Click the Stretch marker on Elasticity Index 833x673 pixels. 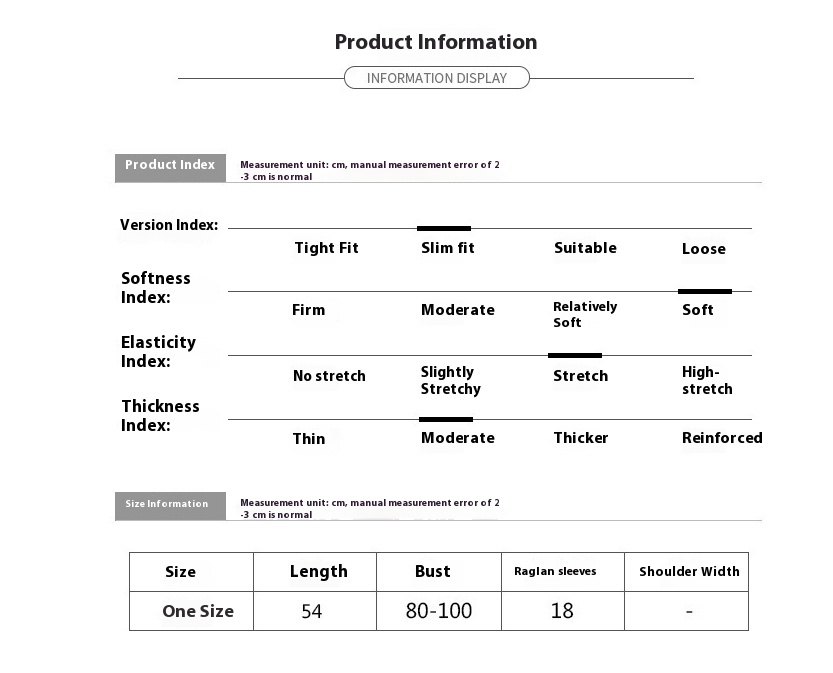pos(575,355)
